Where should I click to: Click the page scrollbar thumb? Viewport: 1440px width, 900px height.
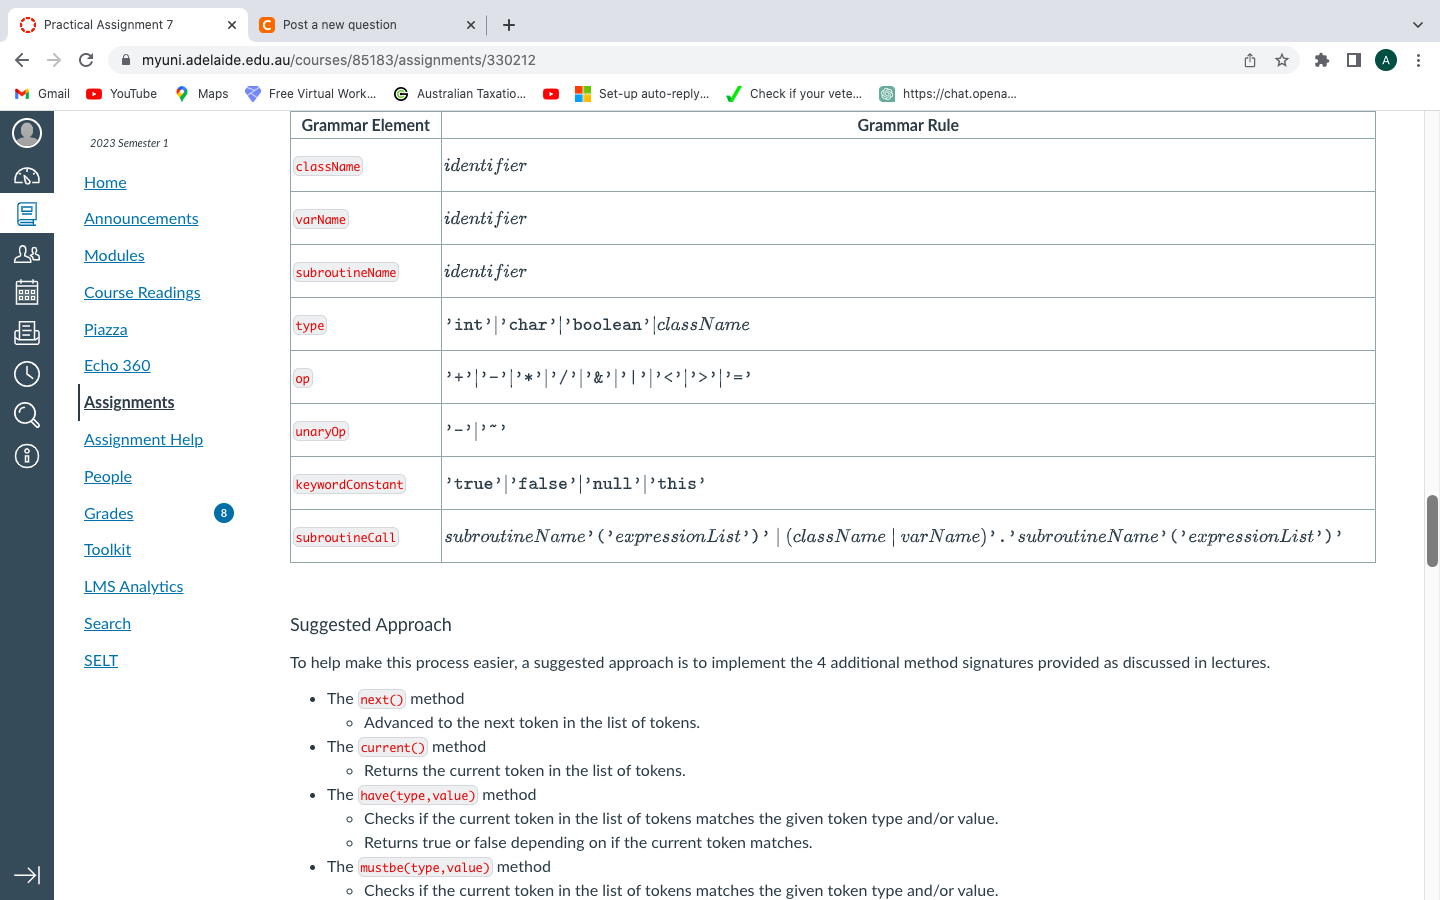1432,532
